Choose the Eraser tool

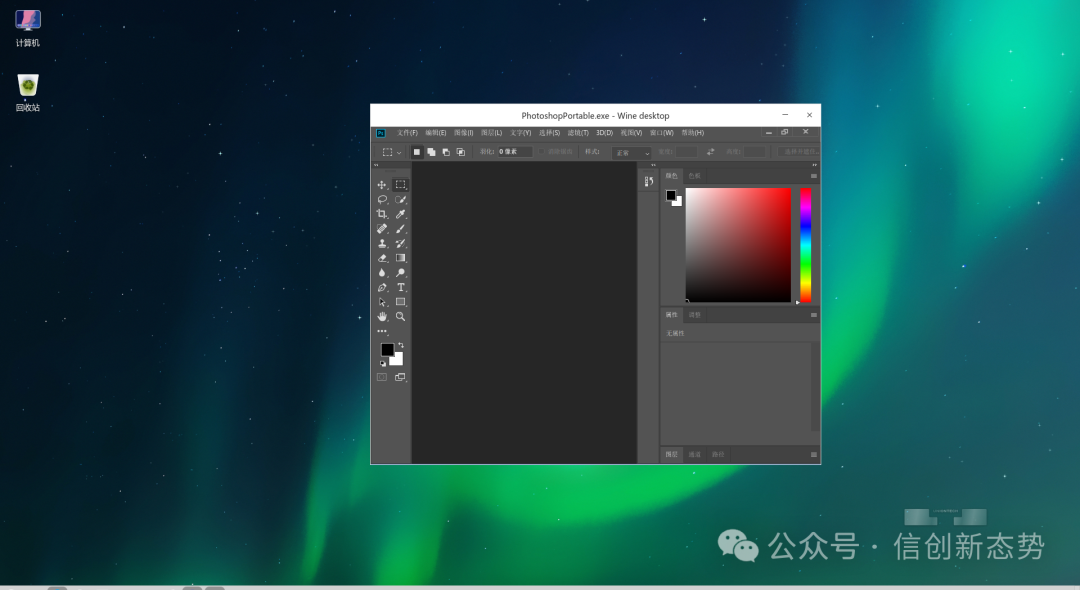(x=381, y=258)
